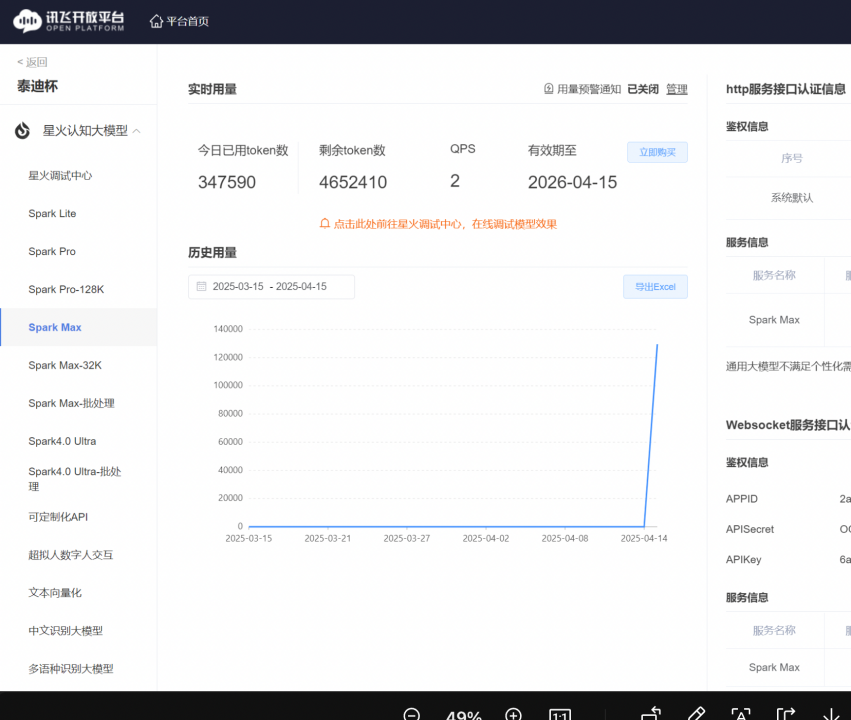Select Spark Max in the sidebar
Screen dimensions: 851x720
tap(55, 327)
